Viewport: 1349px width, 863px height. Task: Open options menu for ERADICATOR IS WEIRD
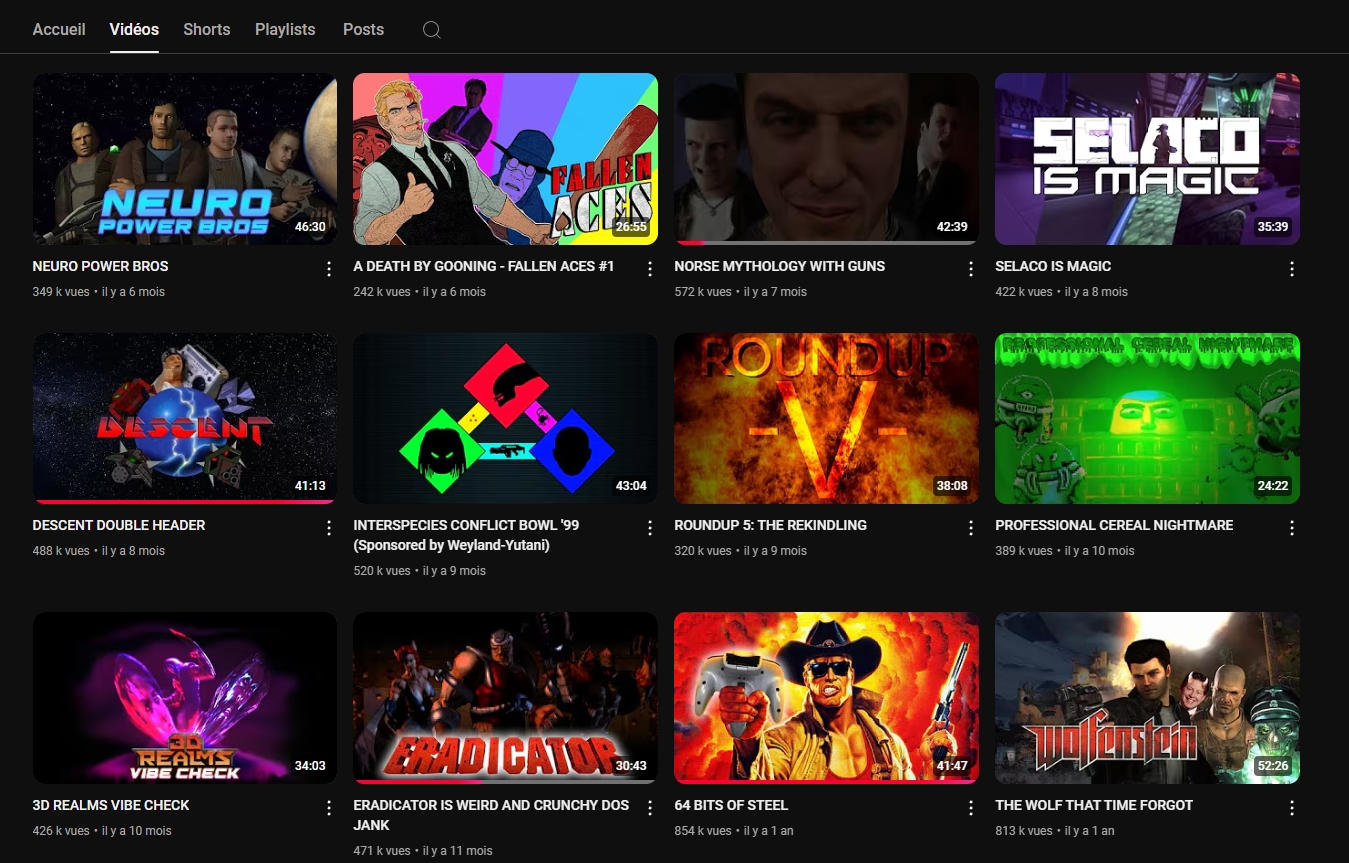[x=650, y=808]
